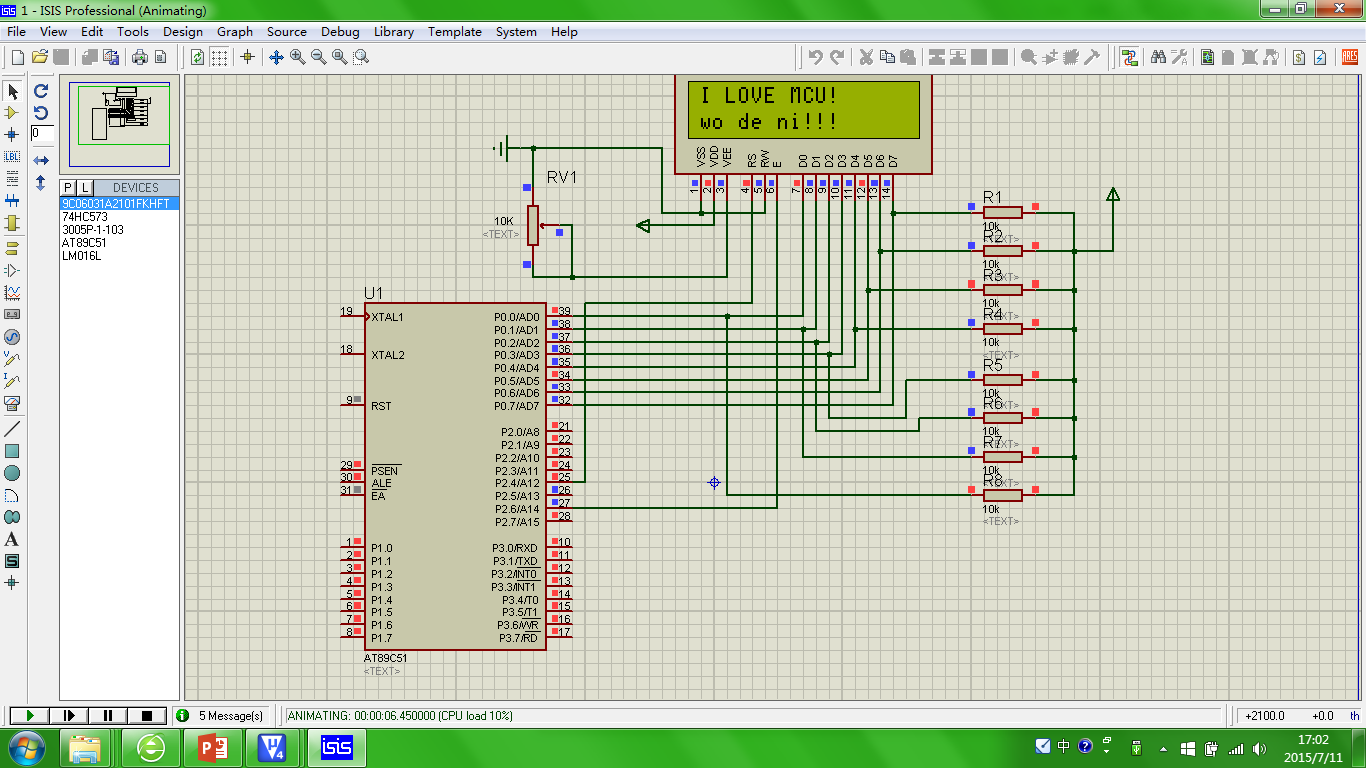Activate the Junction Dot tool
1366x768 pixels.
12,134
